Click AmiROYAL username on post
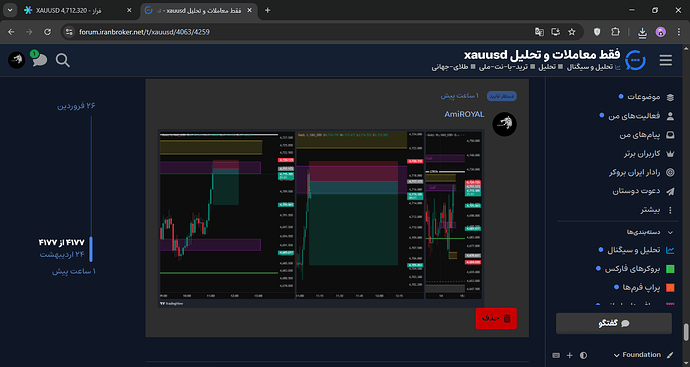690x367 pixels. (464, 114)
